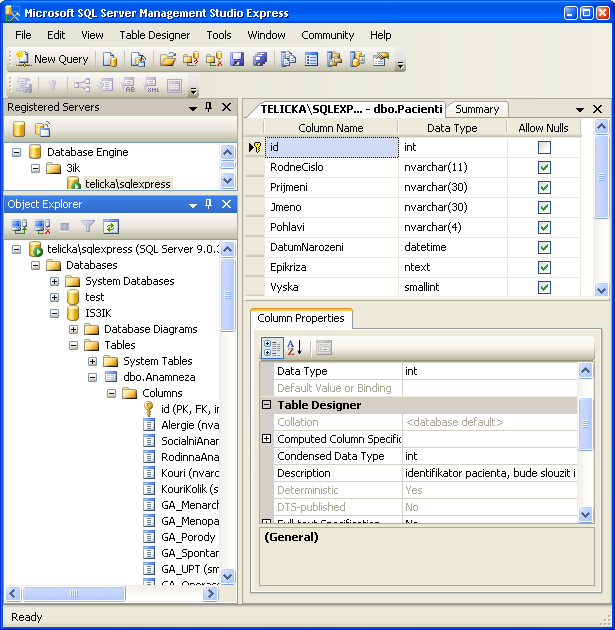Click the Database Engine Query toolbar icon
The width and height of the screenshot is (615, 630).
[x=110, y=59]
